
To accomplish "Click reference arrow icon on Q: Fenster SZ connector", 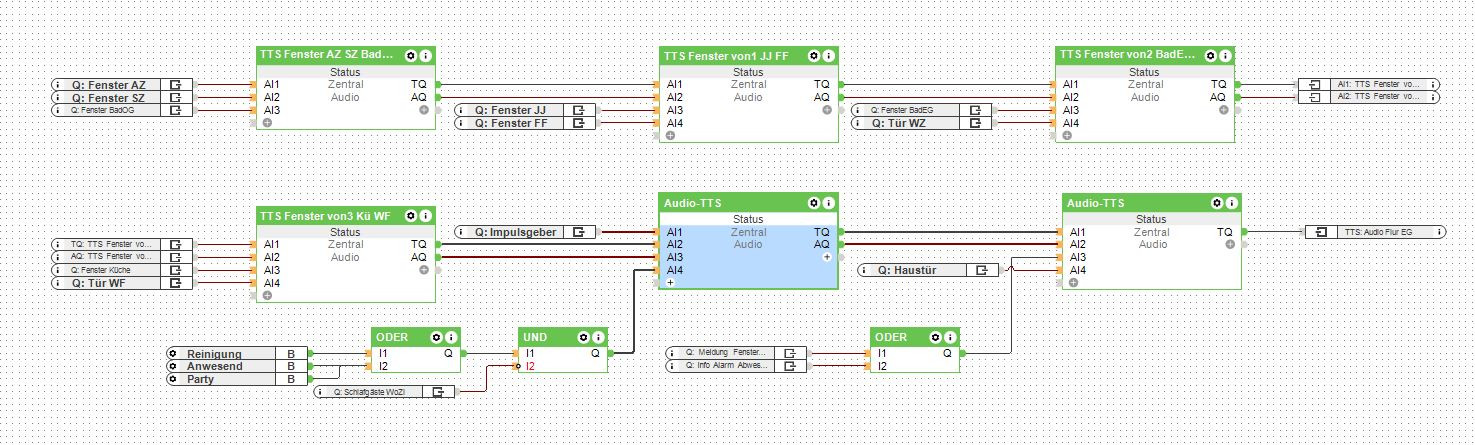I will pyautogui.click(x=176, y=98).
